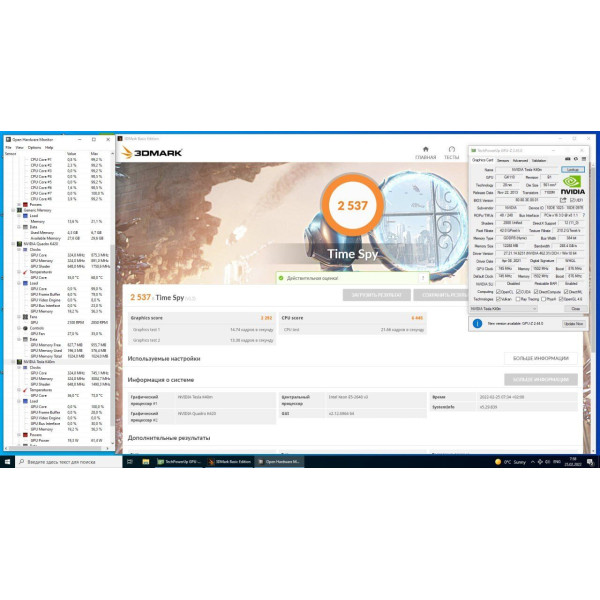Click the NVIDIA Quadro K420 device icon

20,244
